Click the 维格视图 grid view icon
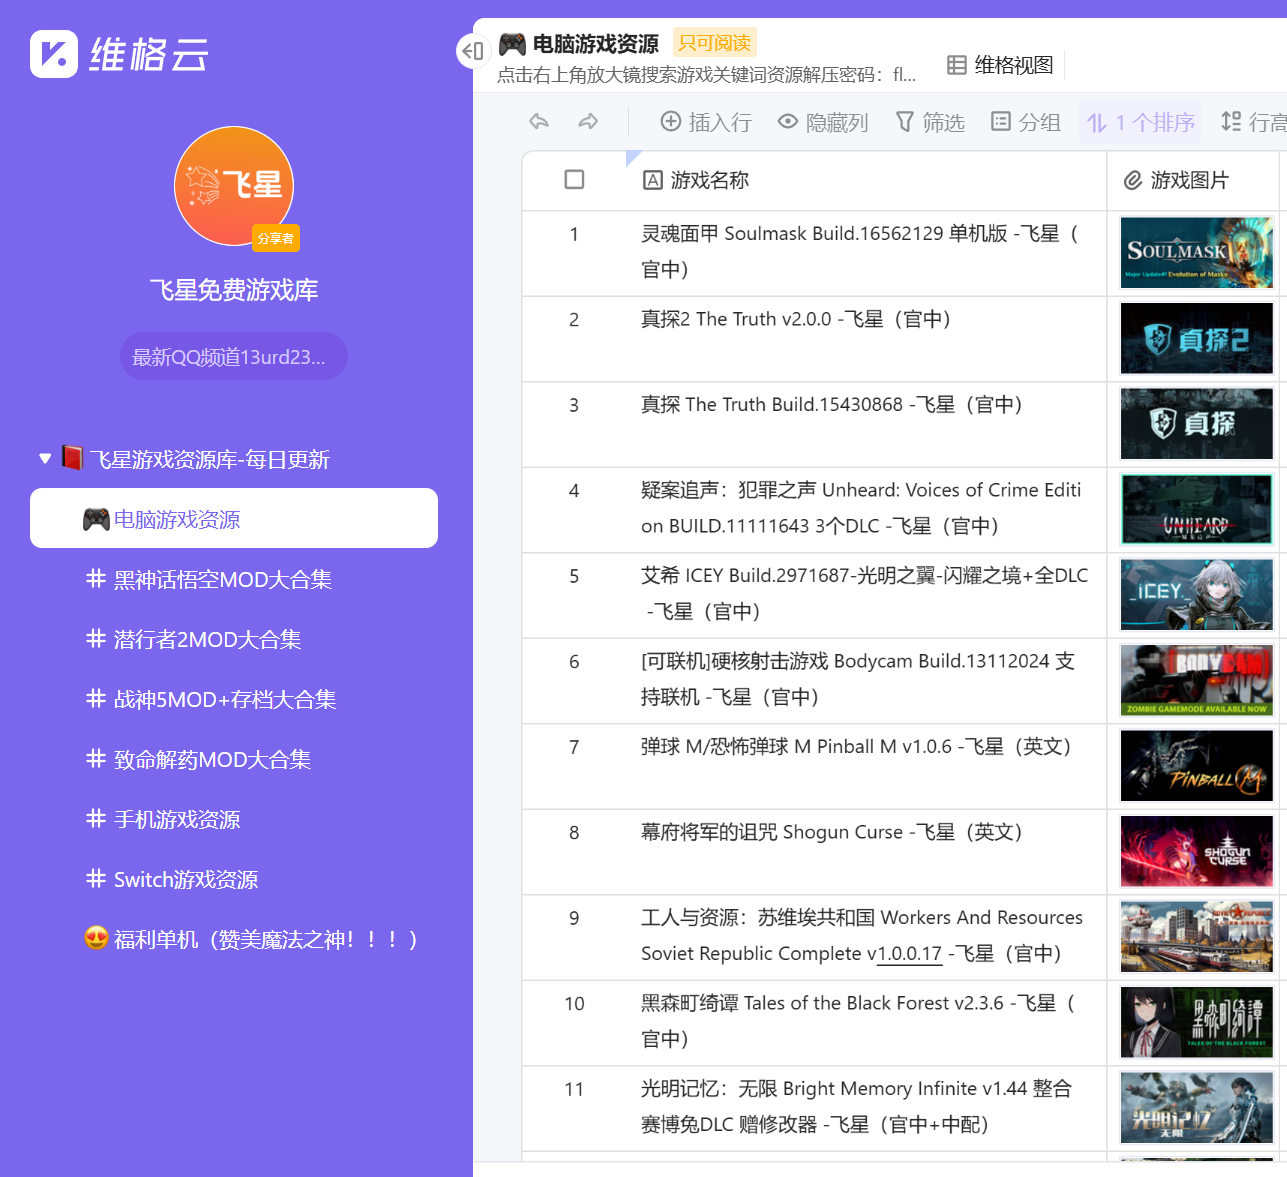This screenshot has width=1287, height=1177. coord(957,66)
